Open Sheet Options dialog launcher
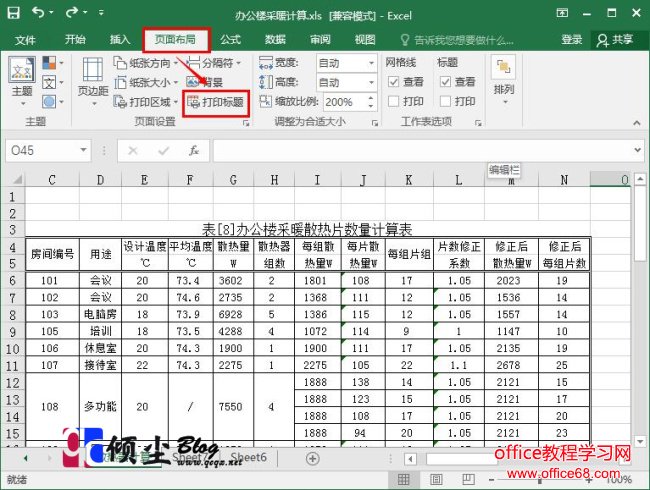650x490 pixels. tap(478, 123)
